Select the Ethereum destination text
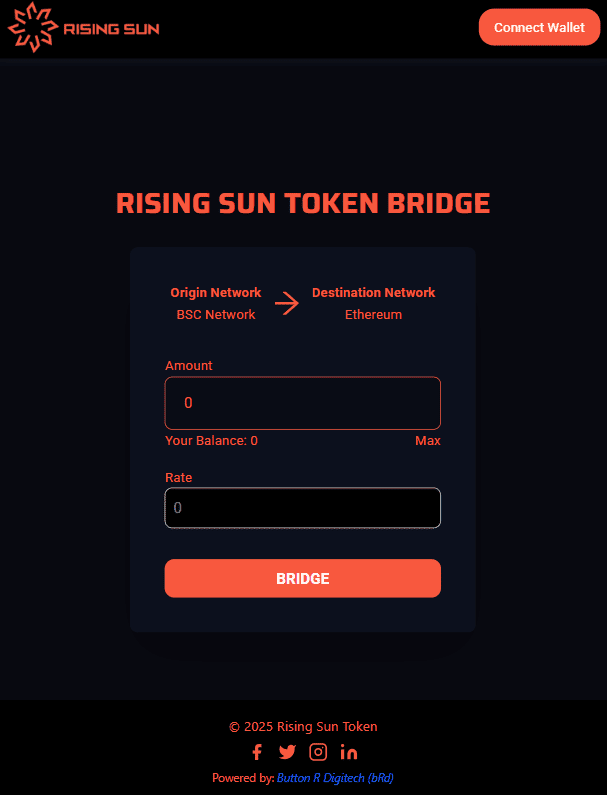This screenshot has height=795, width=607. pyautogui.click(x=373, y=315)
